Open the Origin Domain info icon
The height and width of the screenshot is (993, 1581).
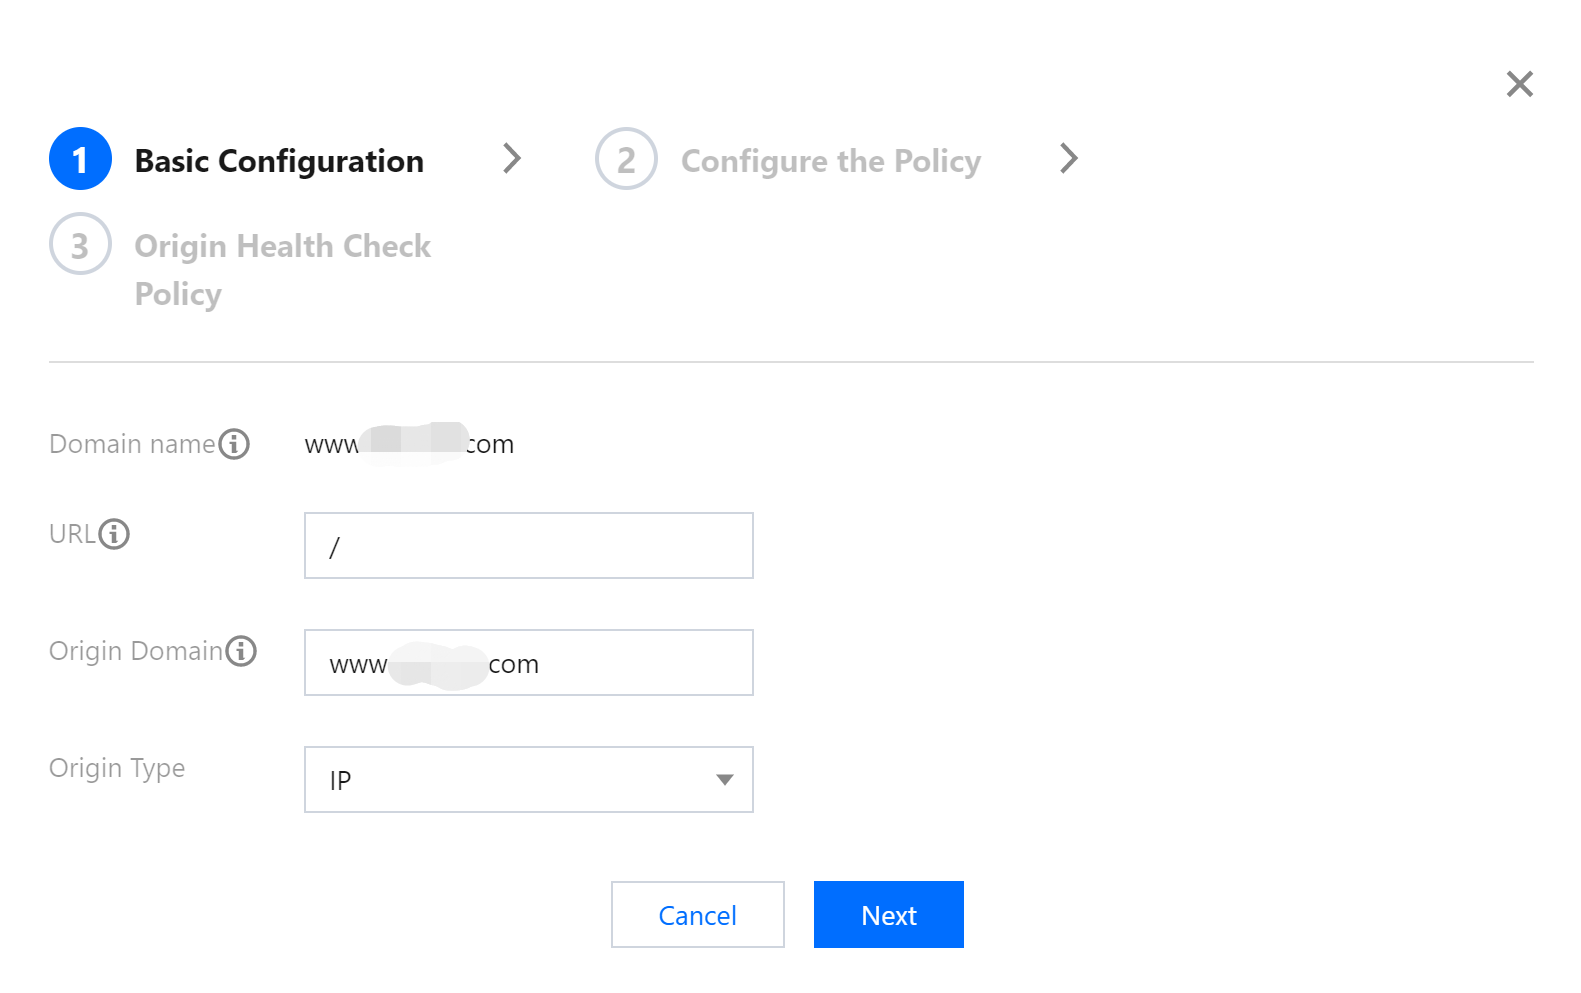[x=241, y=651]
